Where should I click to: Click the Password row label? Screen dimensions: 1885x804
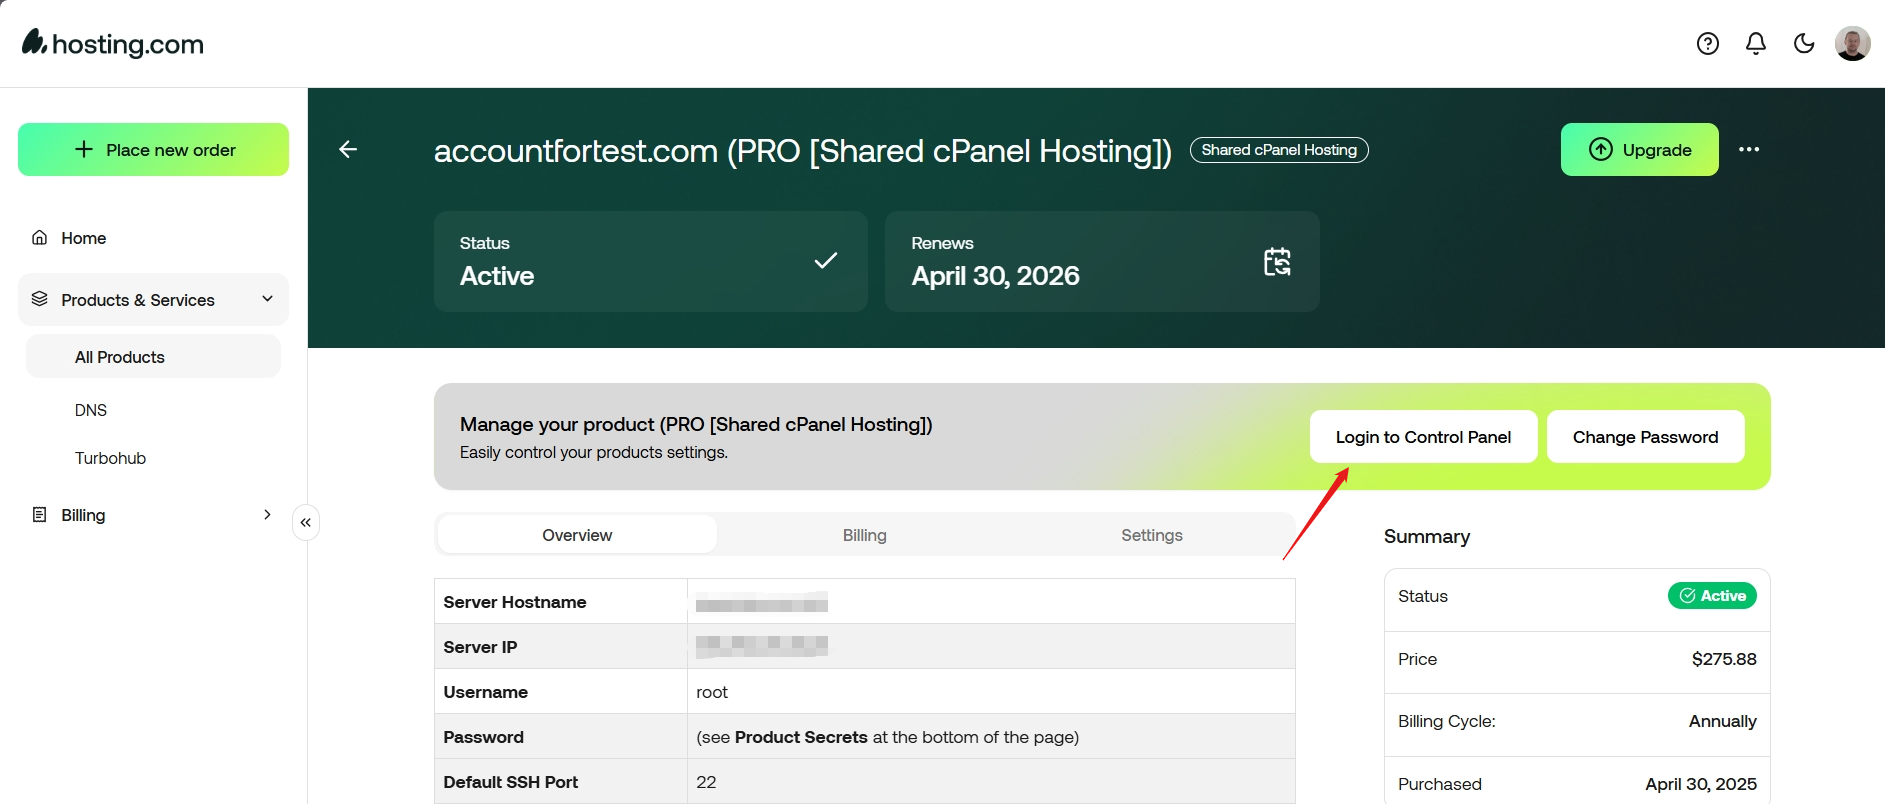[x=483, y=737]
